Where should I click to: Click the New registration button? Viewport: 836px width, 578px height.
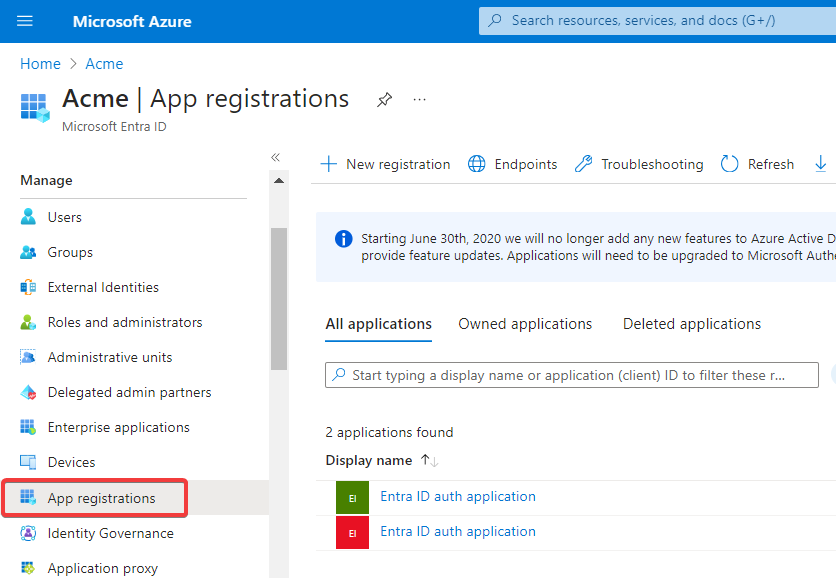[x=385, y=164]
